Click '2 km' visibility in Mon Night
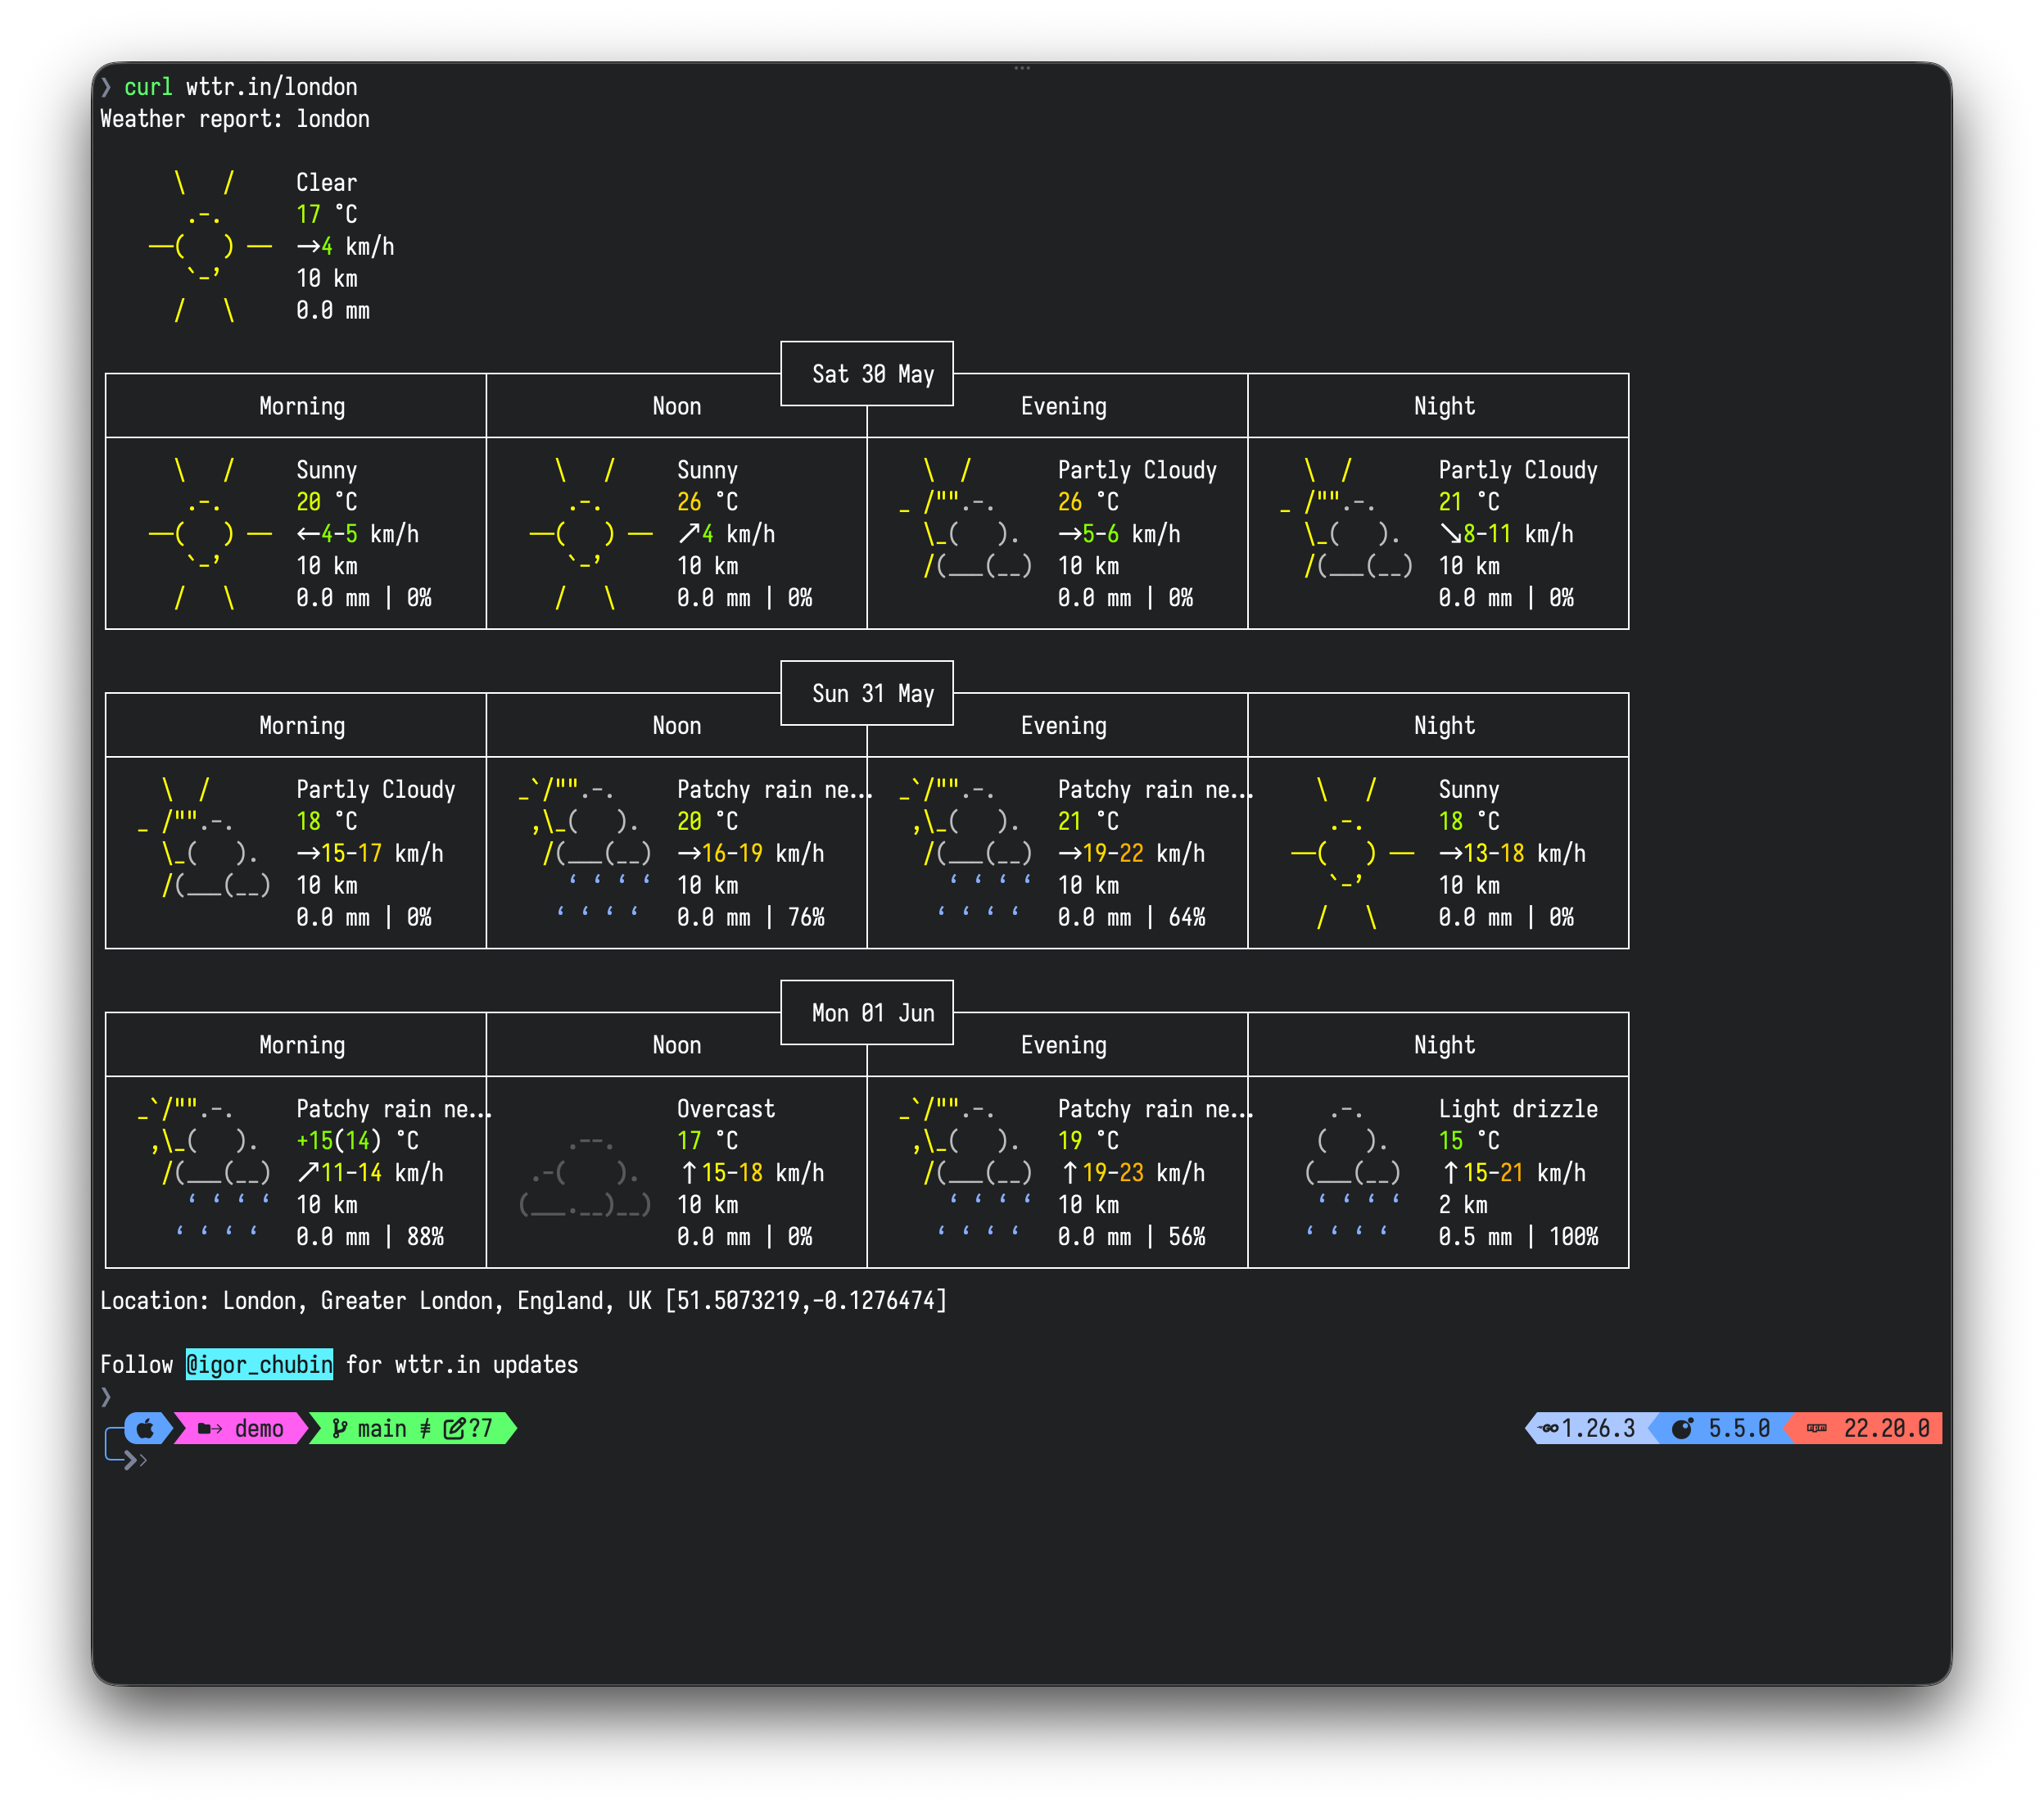 [x=1463, y=1204]
